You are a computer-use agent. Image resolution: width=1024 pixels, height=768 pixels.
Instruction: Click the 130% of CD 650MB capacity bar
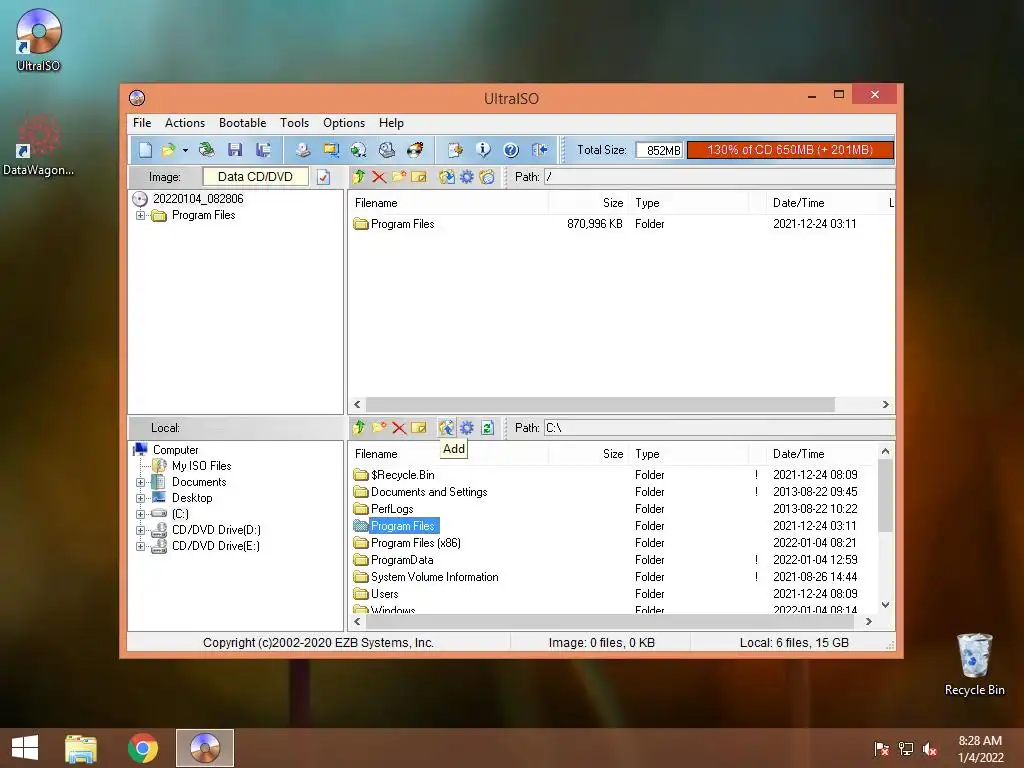point(790,150)
